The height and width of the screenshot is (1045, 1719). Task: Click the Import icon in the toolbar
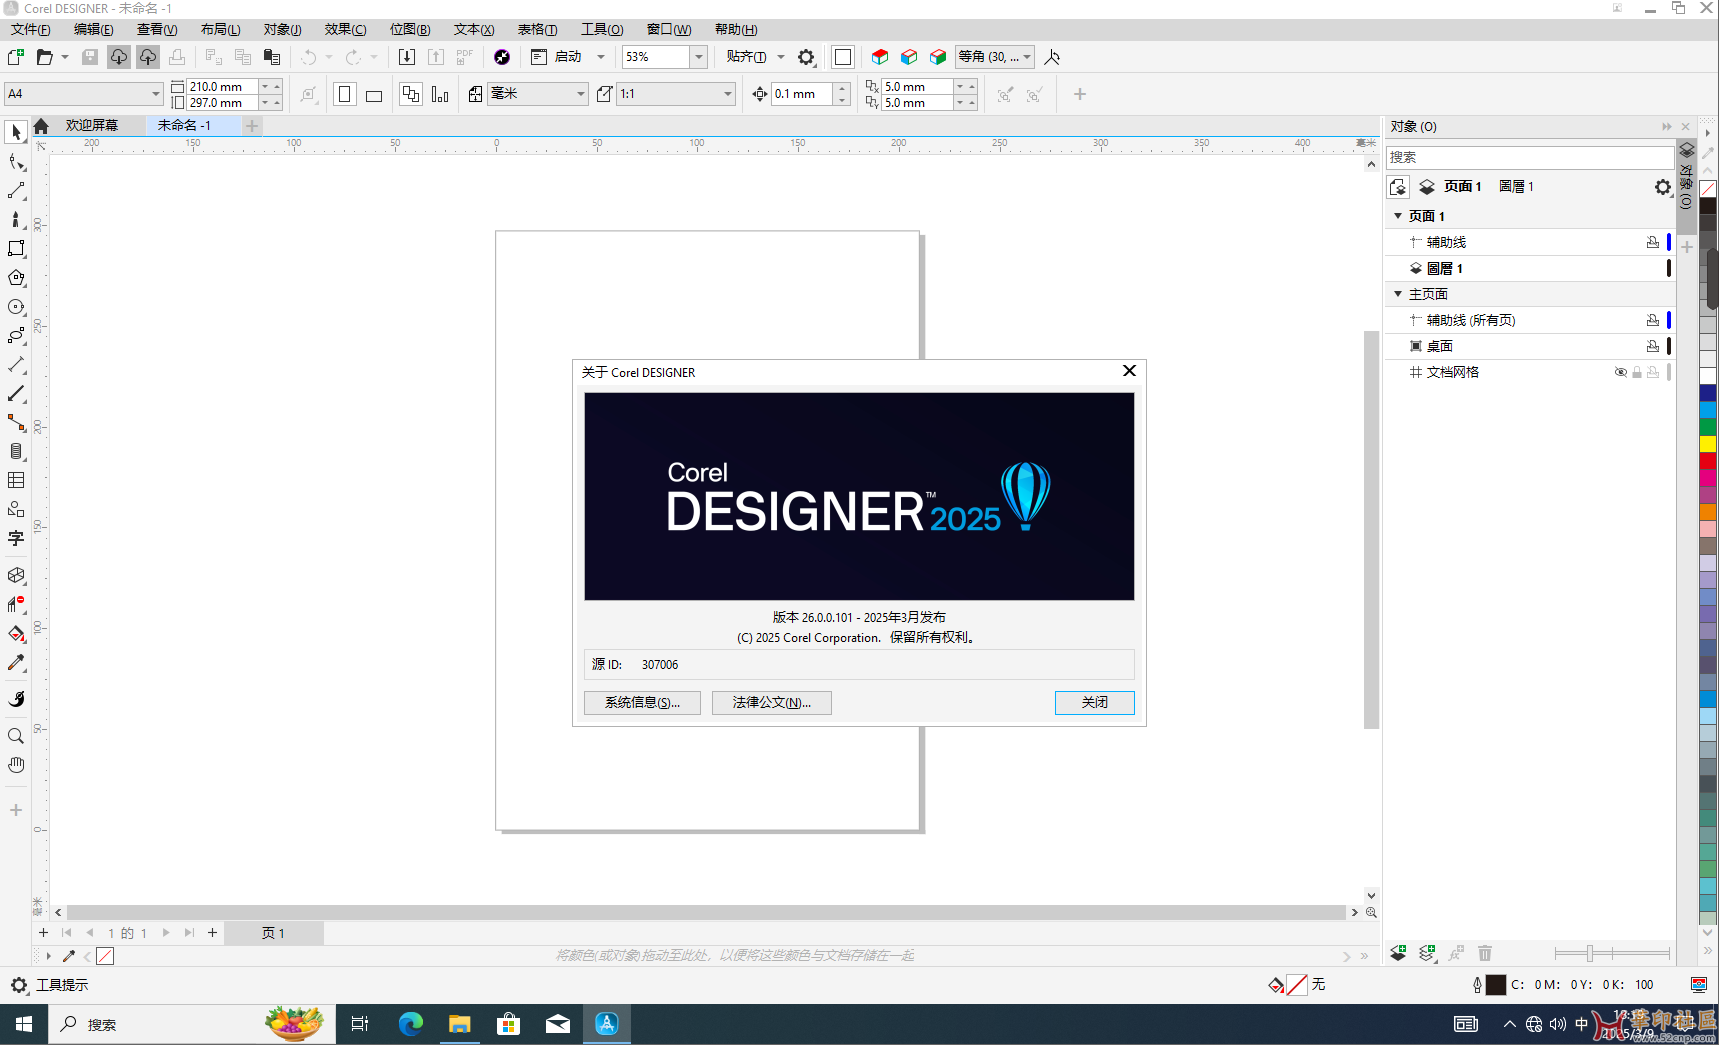407,57
